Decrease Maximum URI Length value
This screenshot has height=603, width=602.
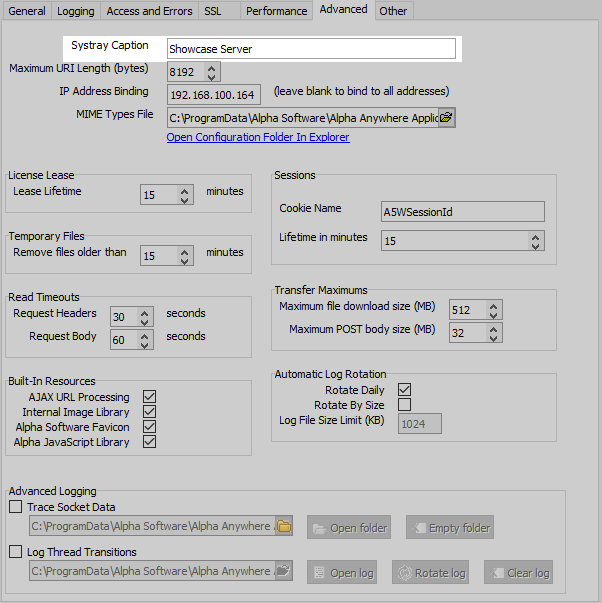coord(211,77)
